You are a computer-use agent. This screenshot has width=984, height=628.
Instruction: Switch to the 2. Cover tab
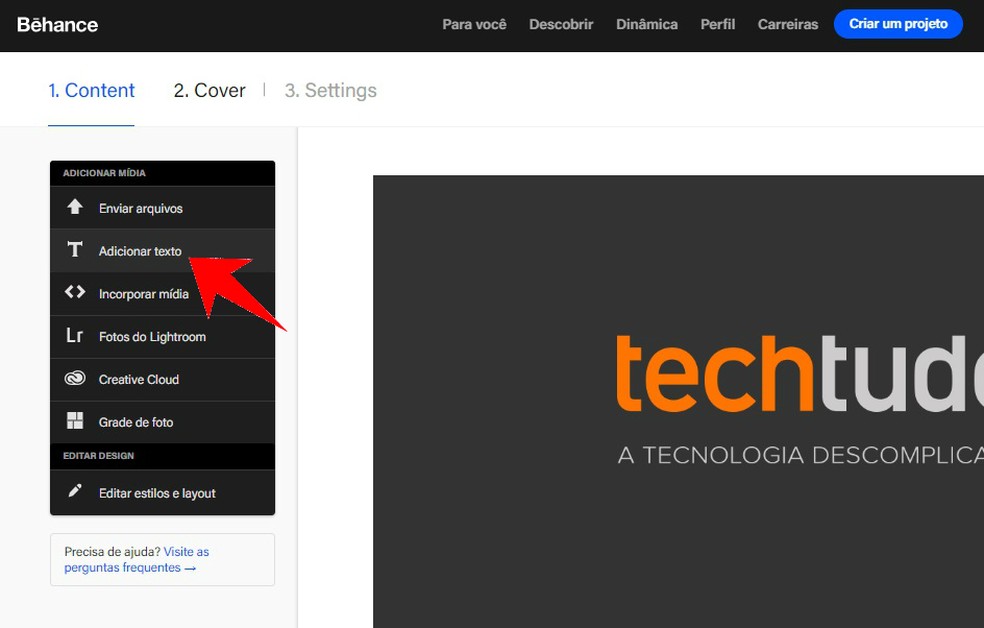click(208, 90)
